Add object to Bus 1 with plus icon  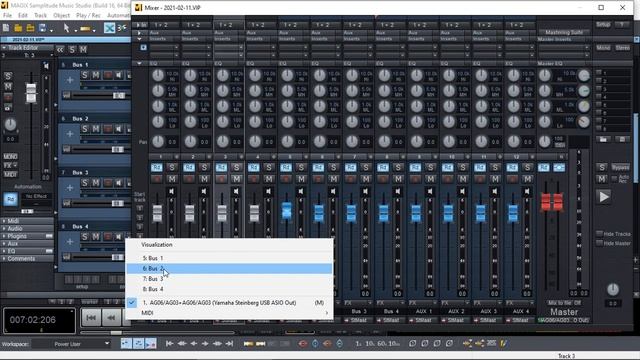(70, 80)
